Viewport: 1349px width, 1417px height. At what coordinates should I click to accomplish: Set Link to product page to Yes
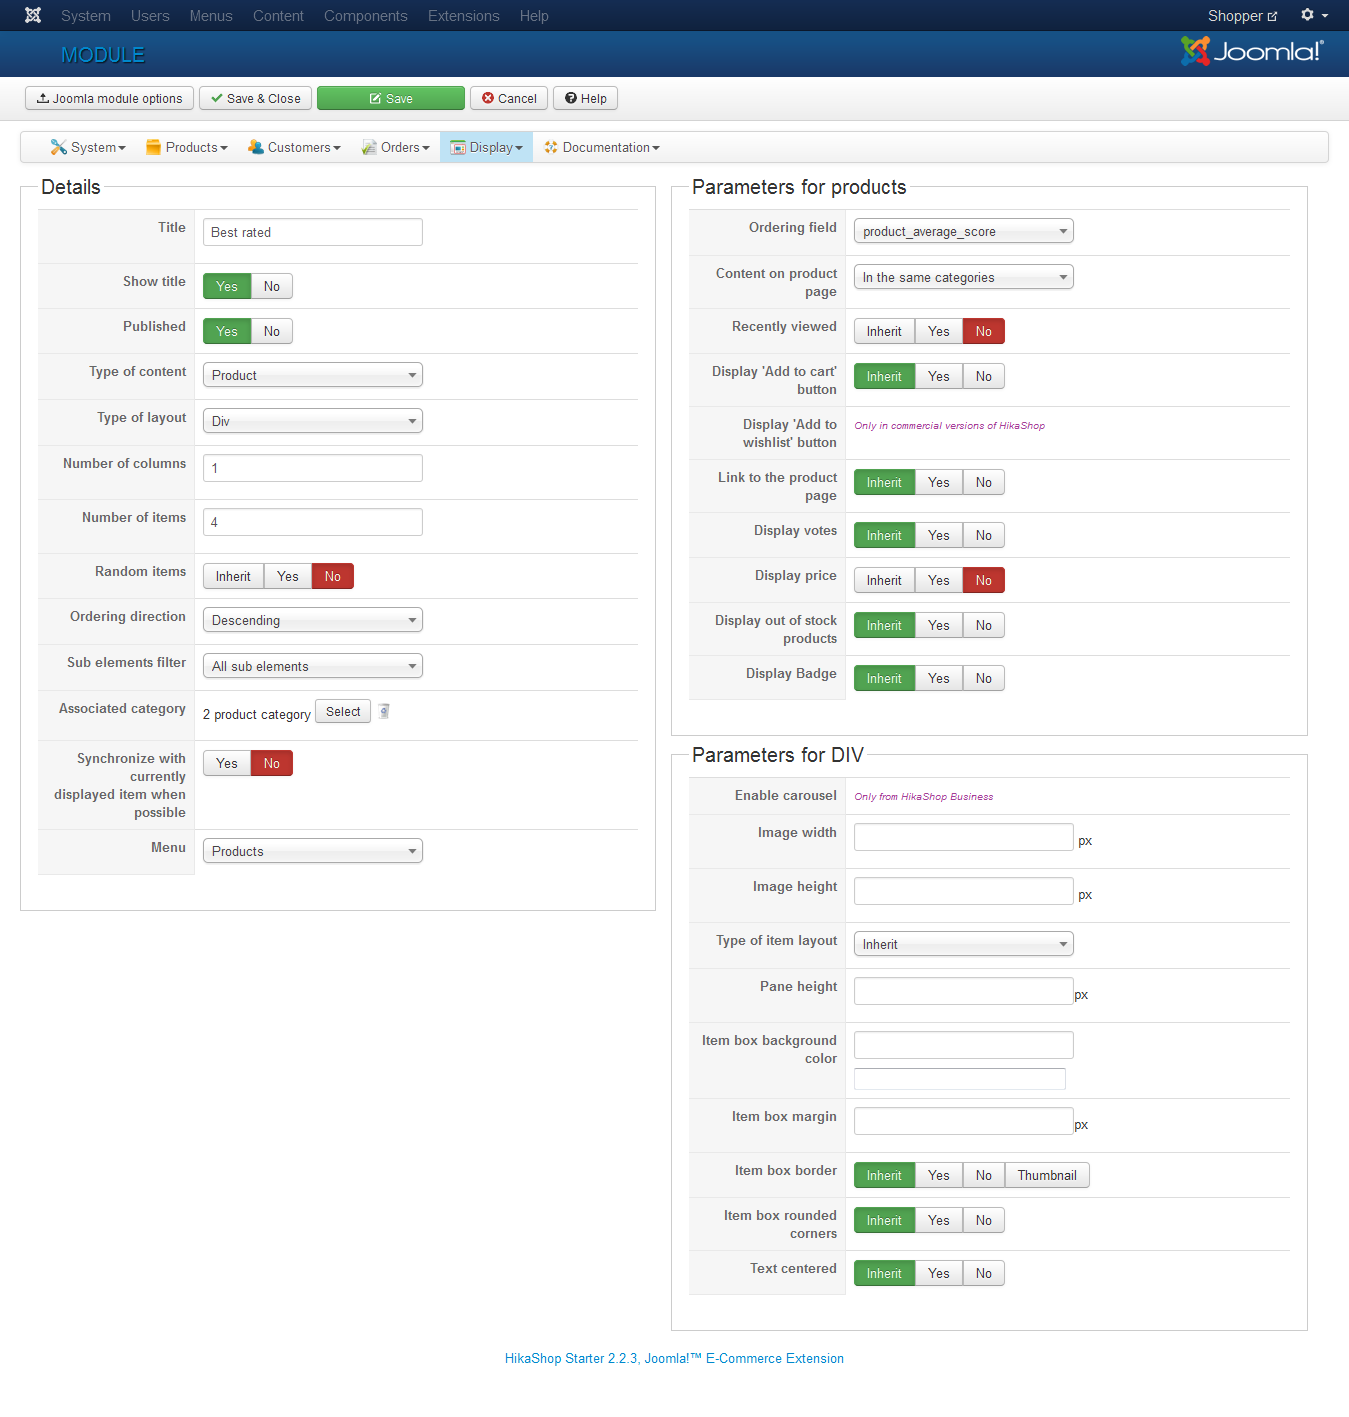(939, 482)
